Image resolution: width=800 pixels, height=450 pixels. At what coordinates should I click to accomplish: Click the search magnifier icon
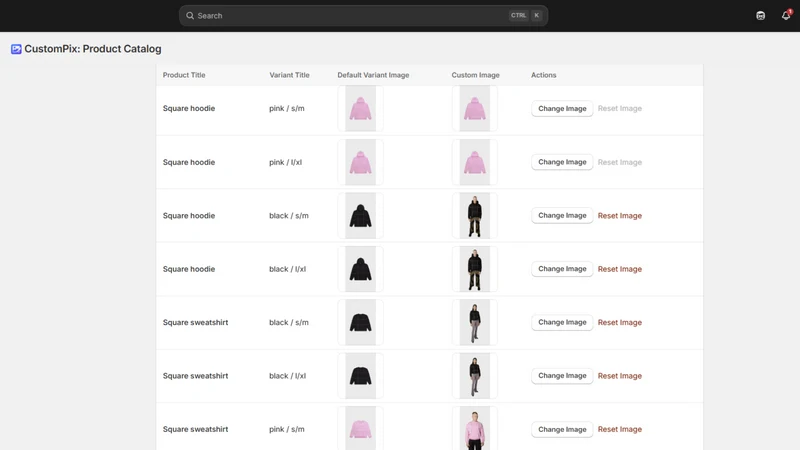pos(190,16)
